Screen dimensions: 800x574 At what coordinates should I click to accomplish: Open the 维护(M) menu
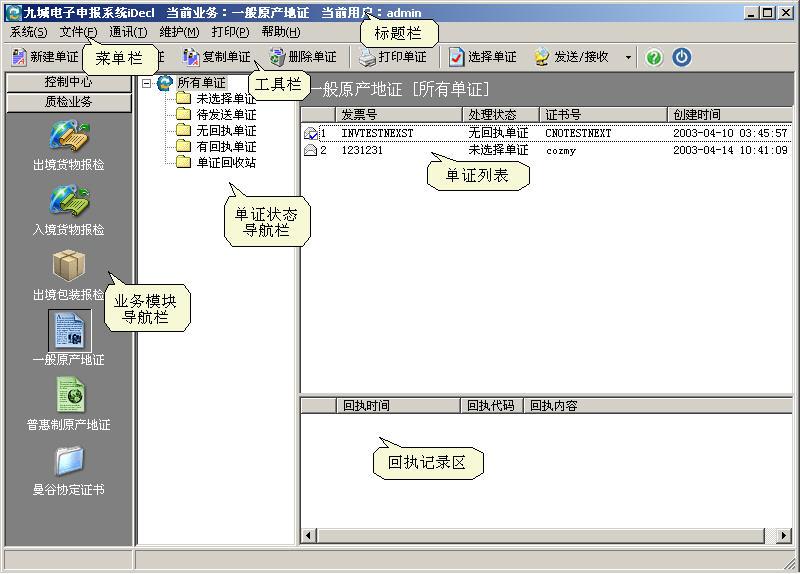(178, 32)
